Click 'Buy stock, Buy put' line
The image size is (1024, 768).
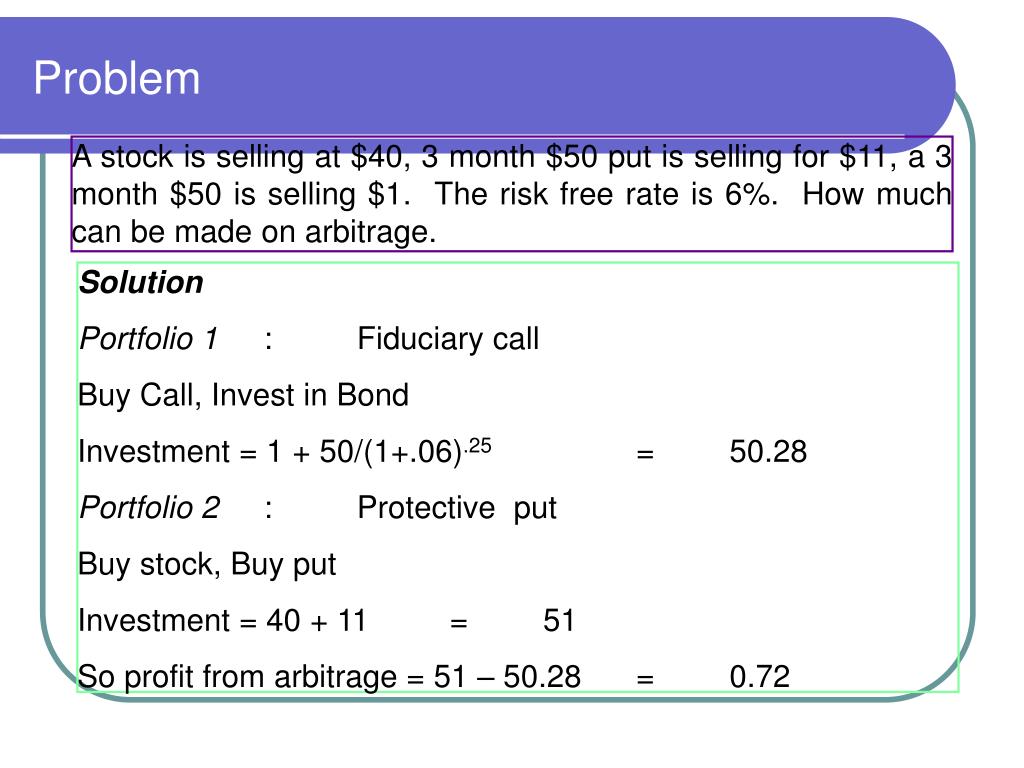(207, 565)
